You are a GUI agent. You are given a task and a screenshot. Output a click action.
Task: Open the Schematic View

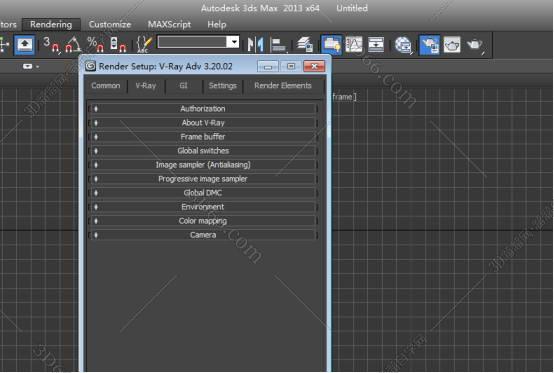(376, 45)
